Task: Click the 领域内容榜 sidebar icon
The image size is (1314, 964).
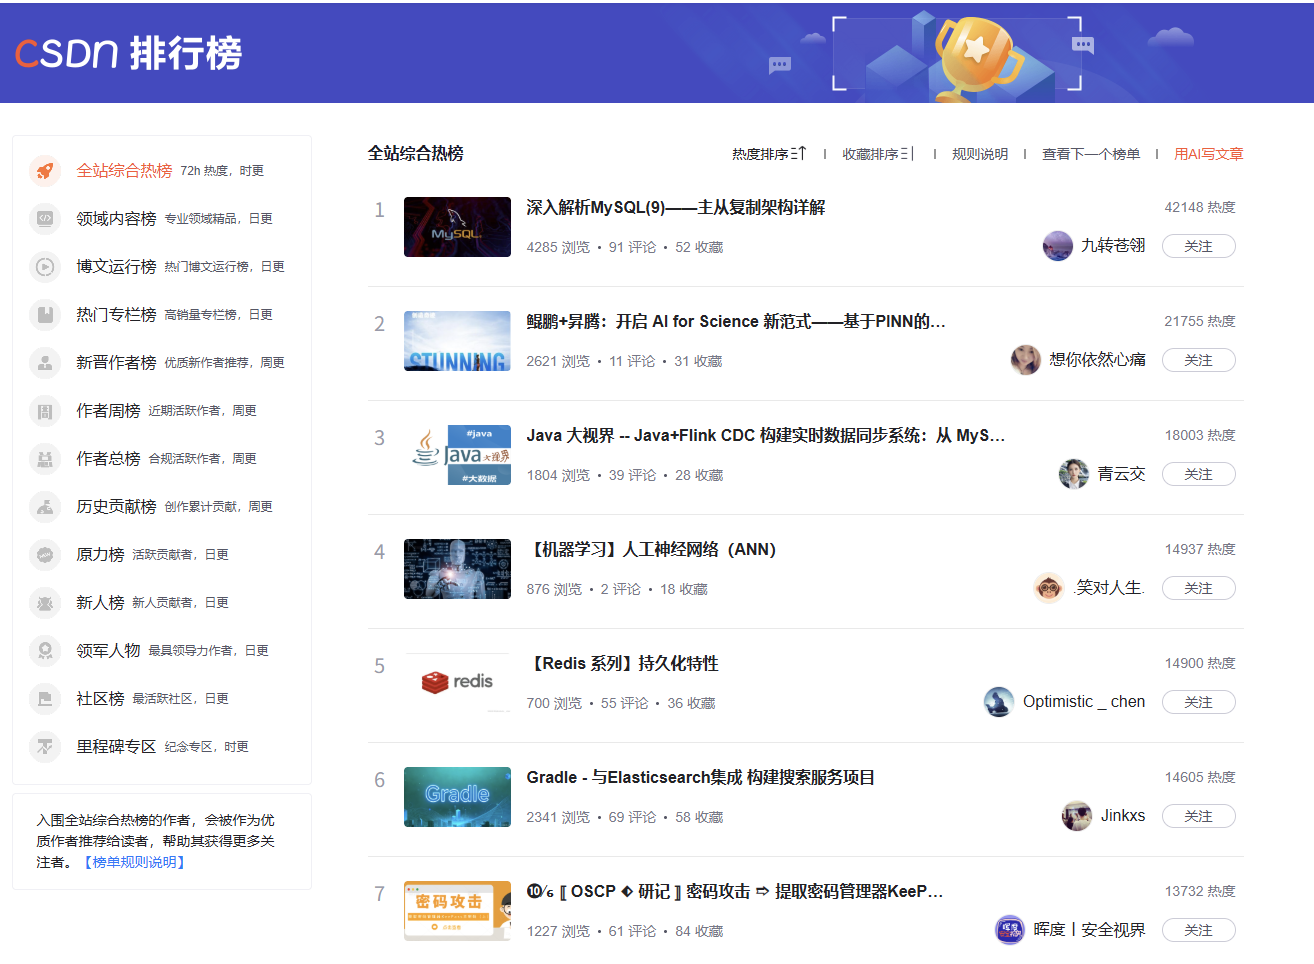Action: [x=45, y=219]
